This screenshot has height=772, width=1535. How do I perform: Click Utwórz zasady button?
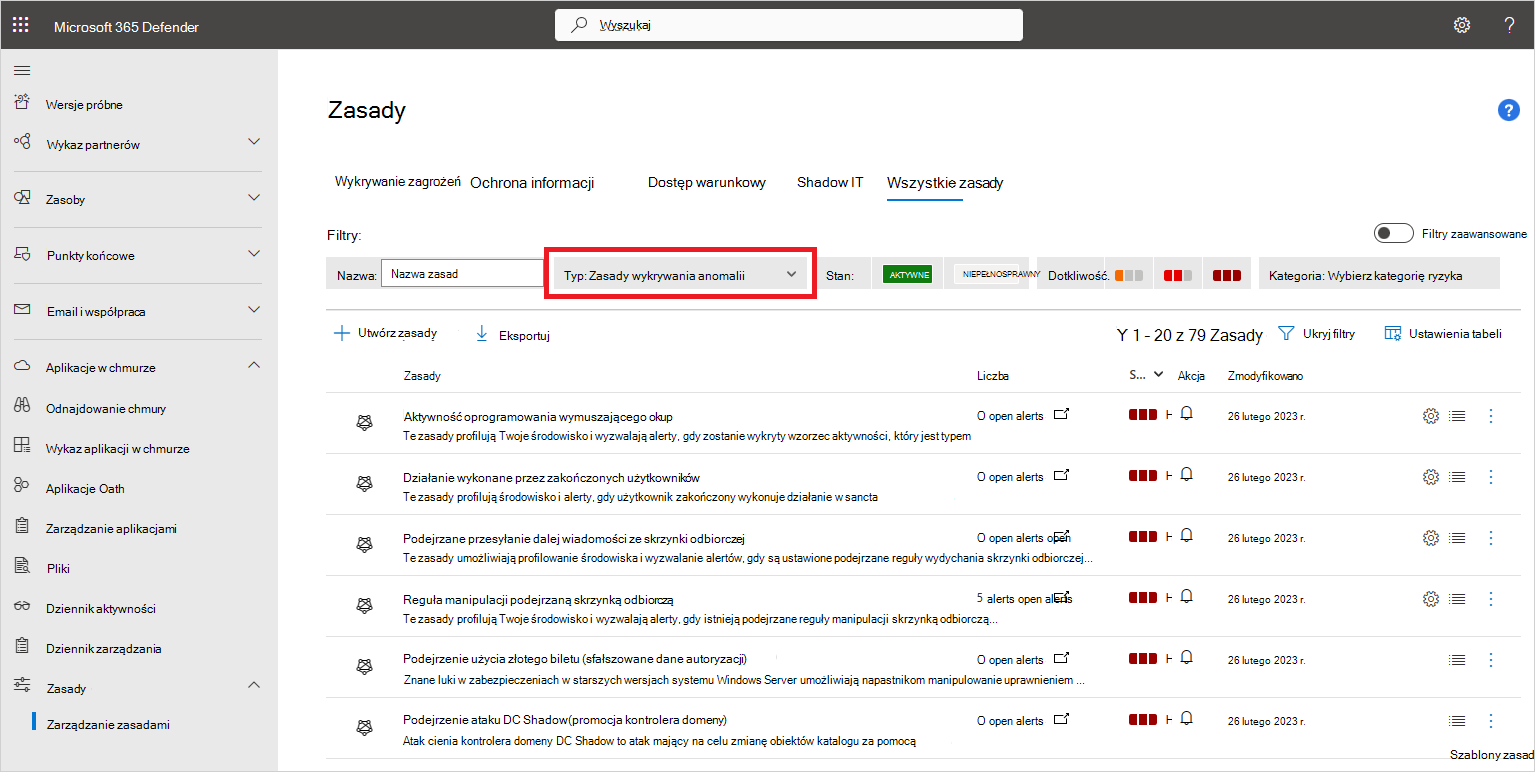click(x=385, y=334)
